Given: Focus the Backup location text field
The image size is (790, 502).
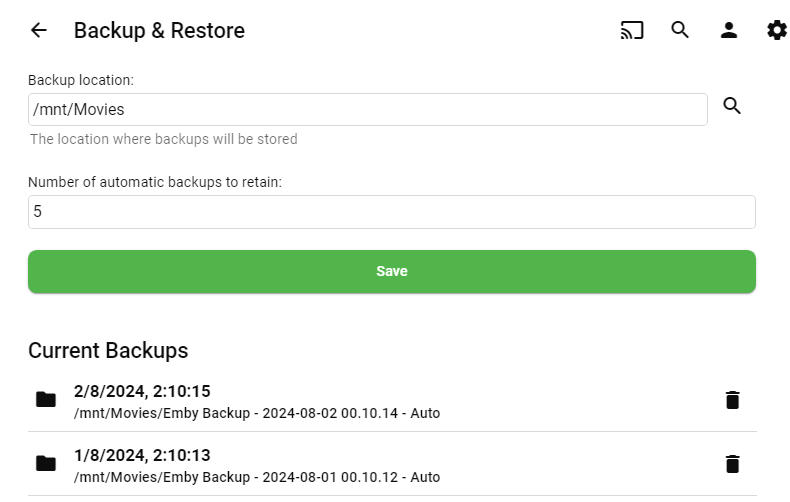Looking at the screenshot, I should (367, 110).
